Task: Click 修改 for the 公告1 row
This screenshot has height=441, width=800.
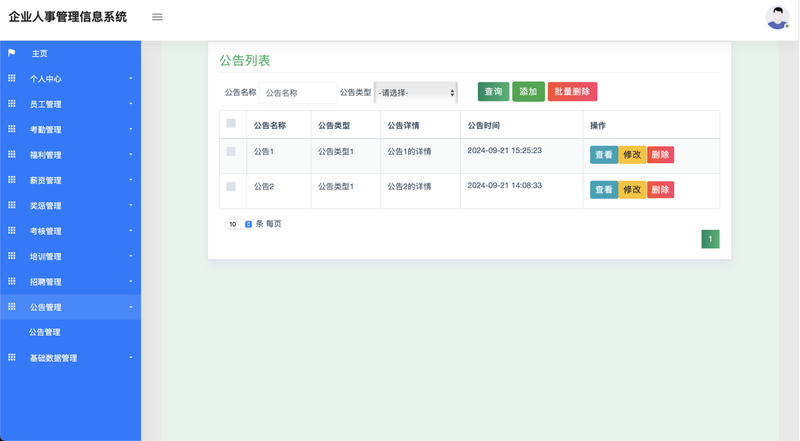Action: [x=632, y=155]
